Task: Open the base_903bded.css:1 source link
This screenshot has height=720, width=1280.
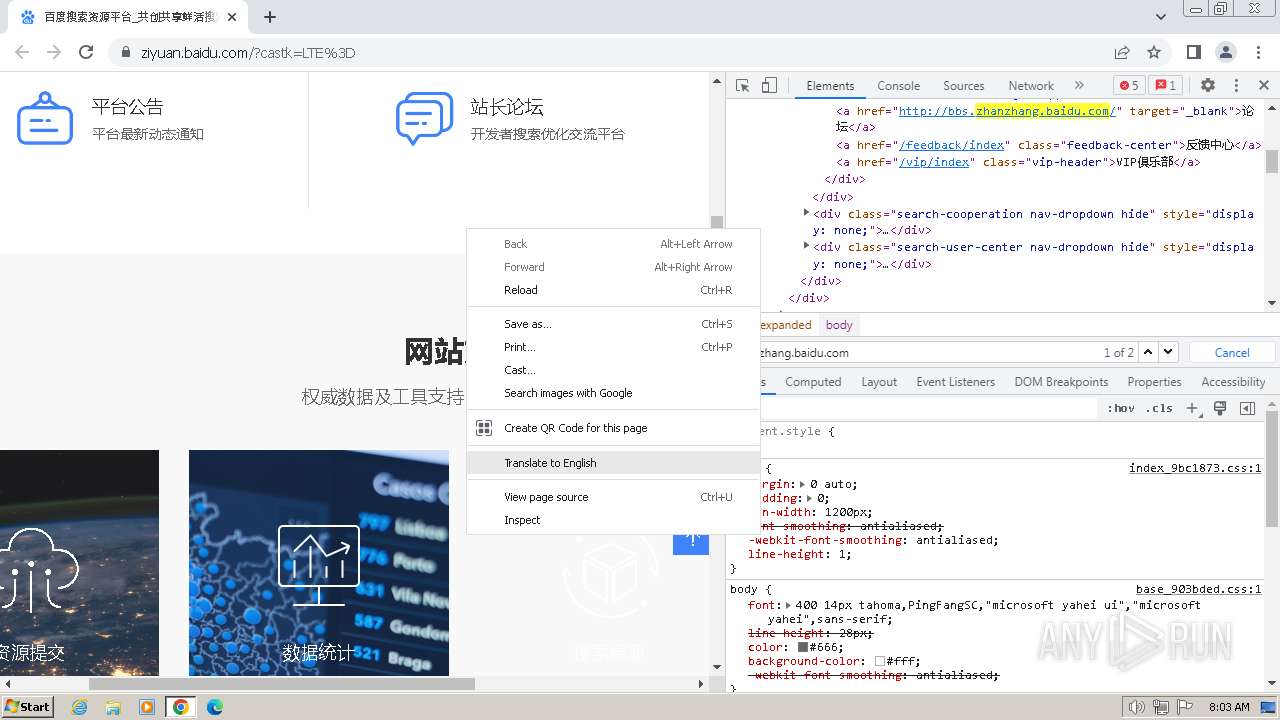Action: tap(1198, 590)
